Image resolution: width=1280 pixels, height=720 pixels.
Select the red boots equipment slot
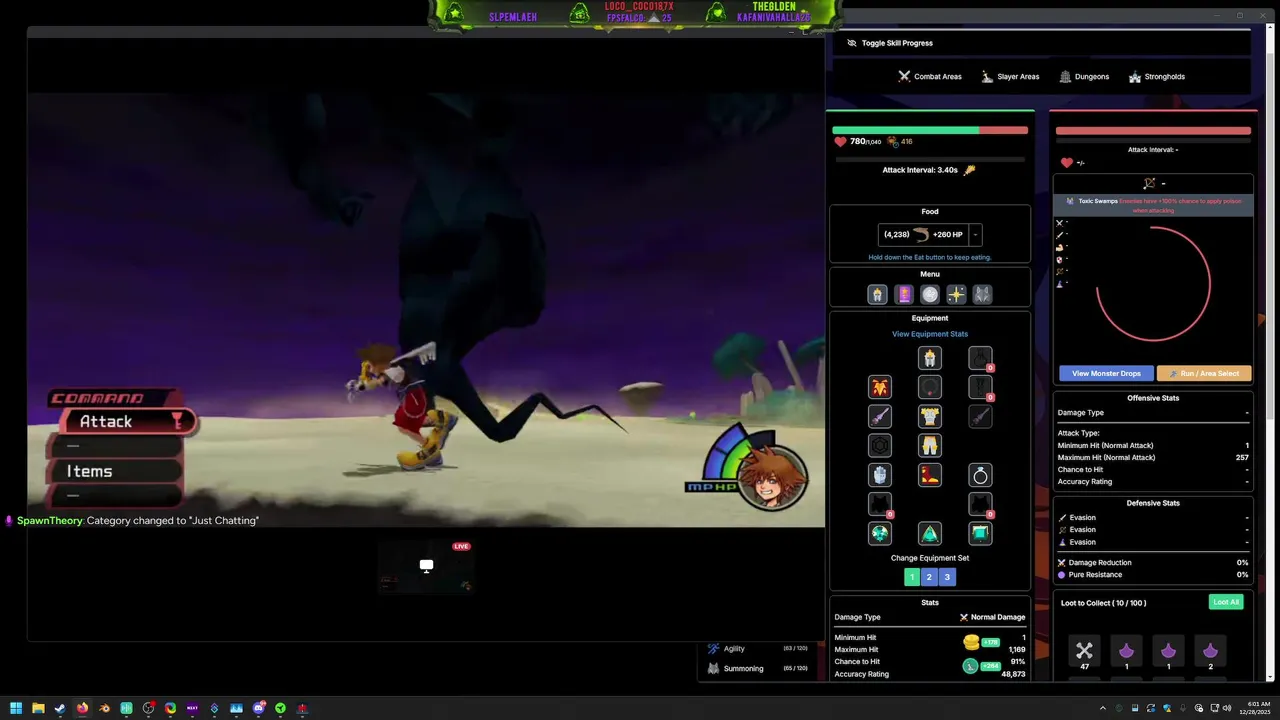[x=930, y=475]
